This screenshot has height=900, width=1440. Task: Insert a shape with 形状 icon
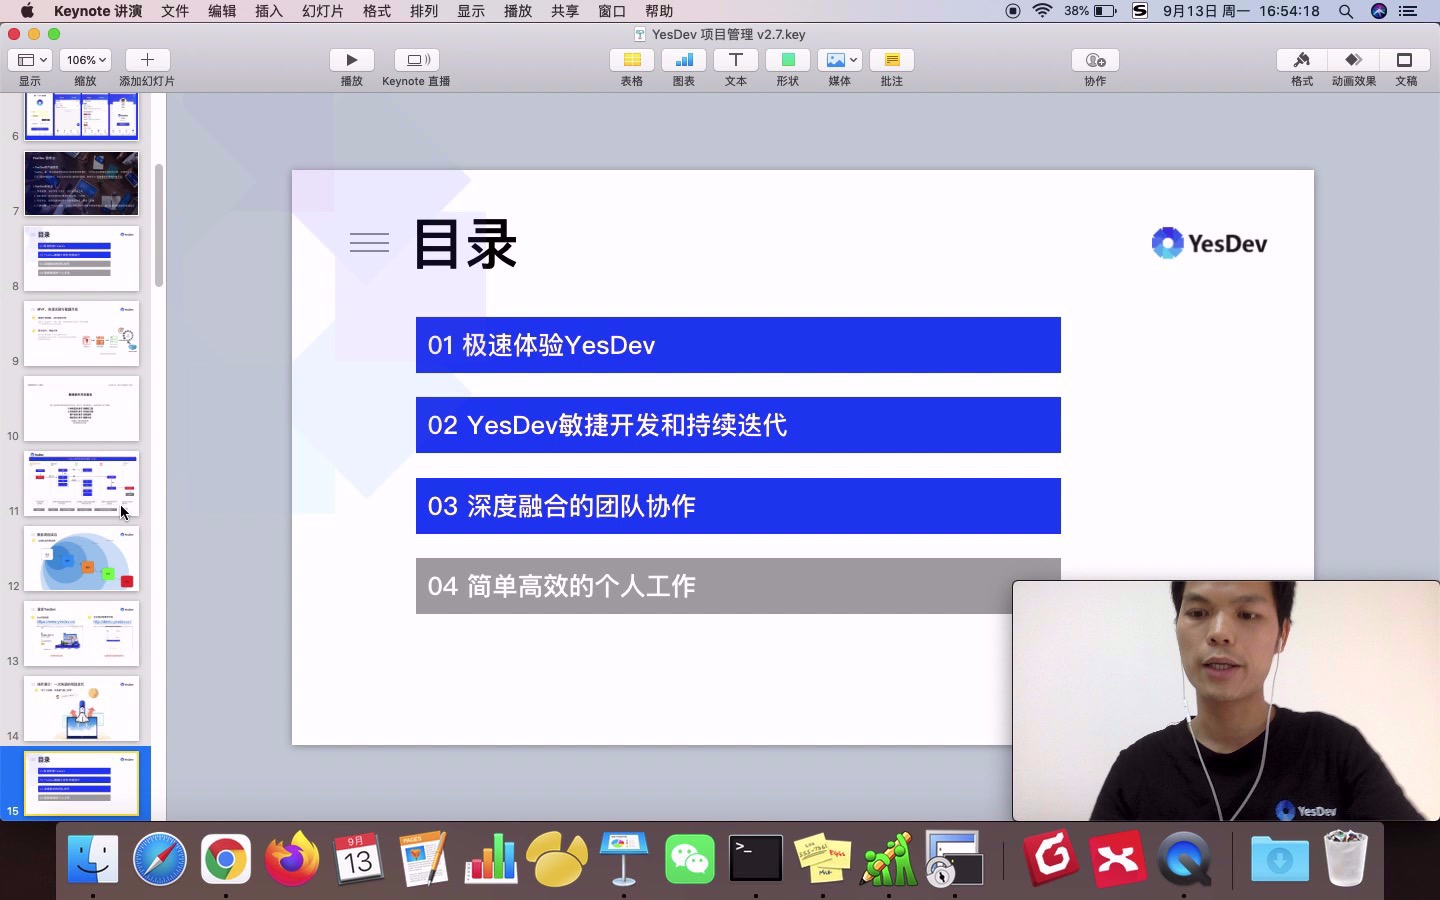[788, 60]
